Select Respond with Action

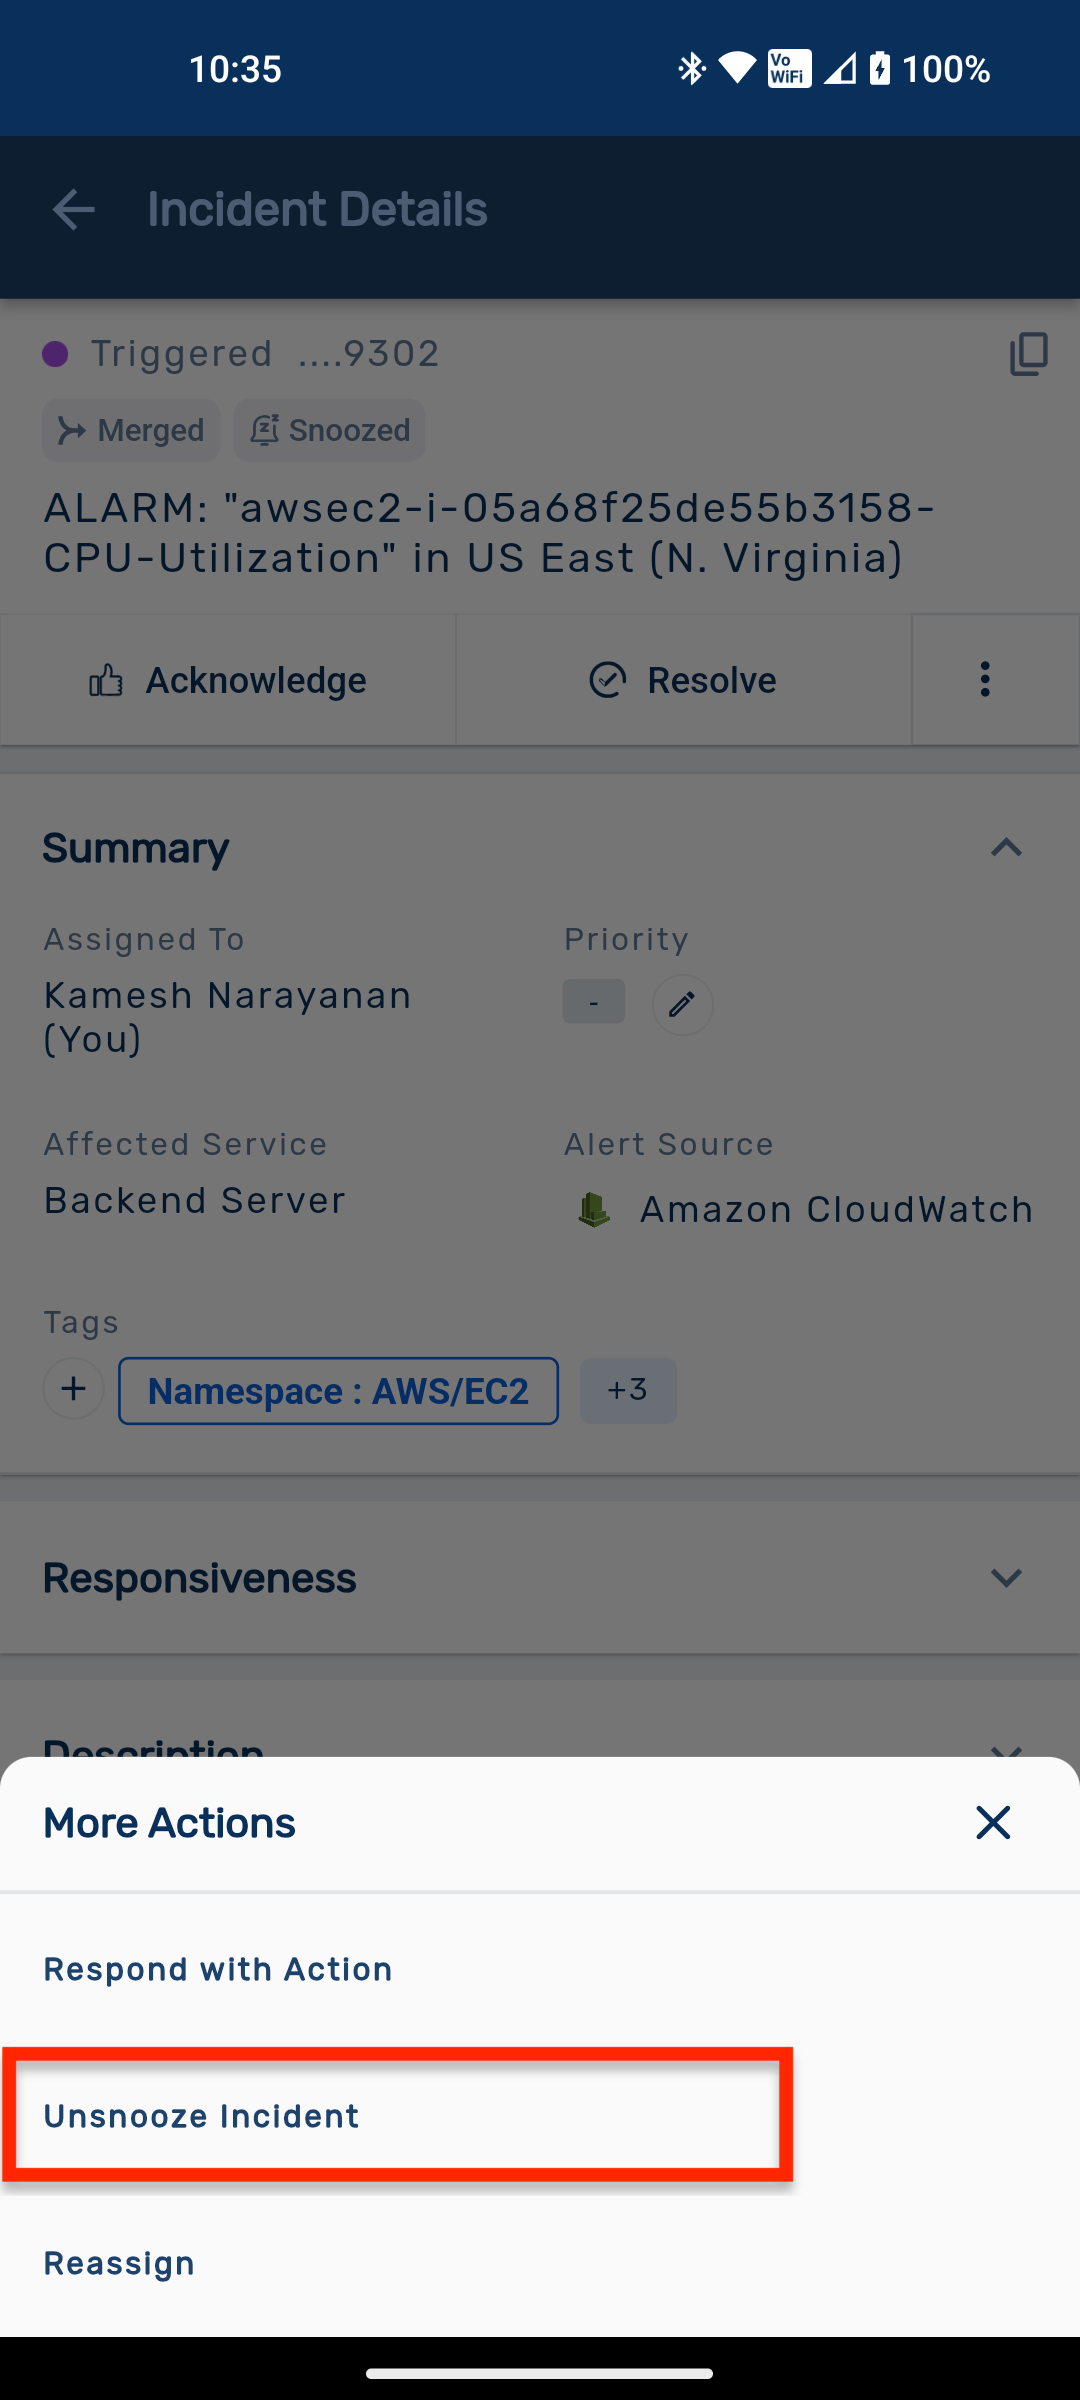coord(218,1969)
